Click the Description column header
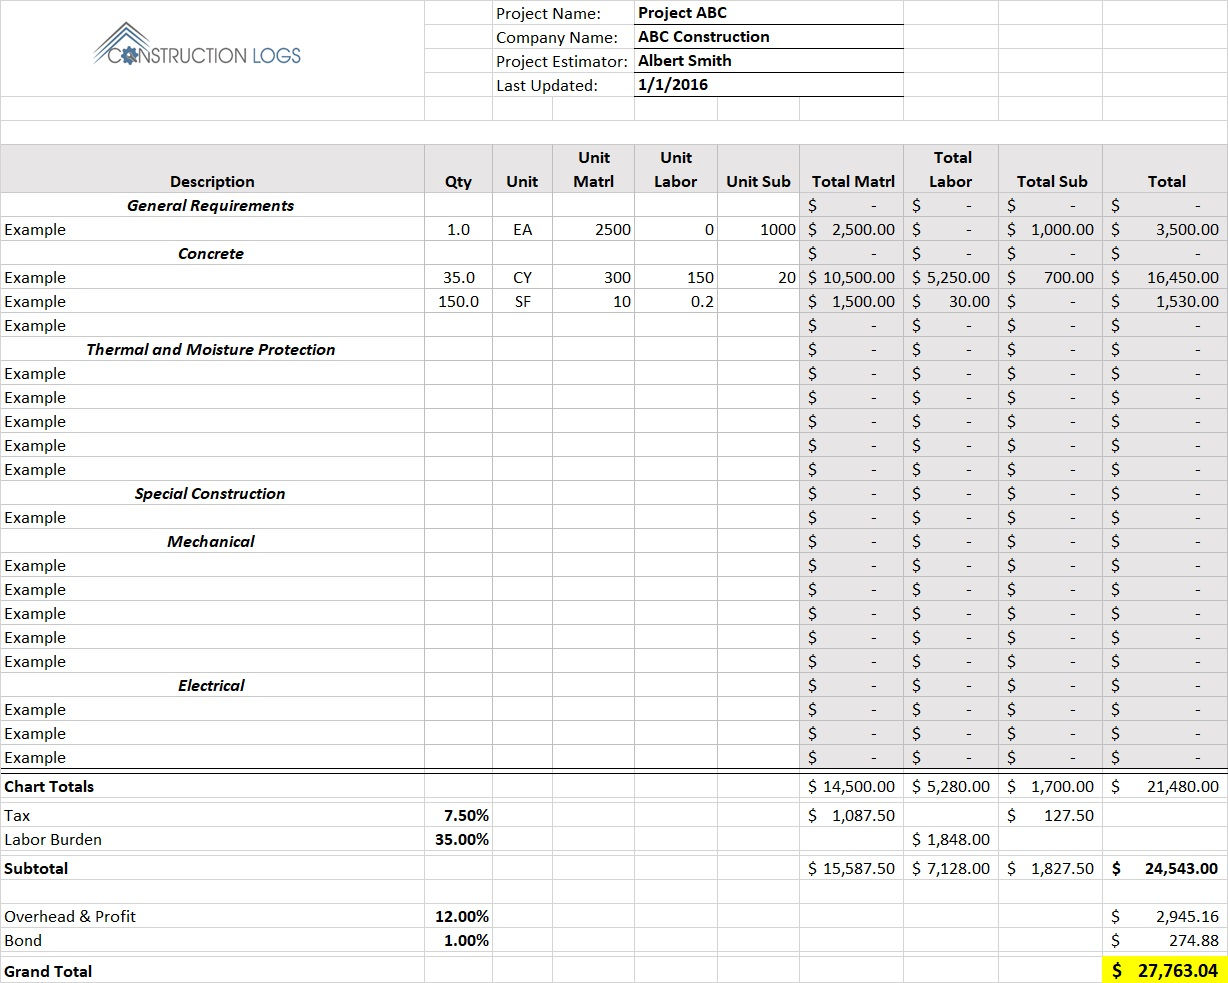Screen dimensions: 1228x983 point(212,181)
